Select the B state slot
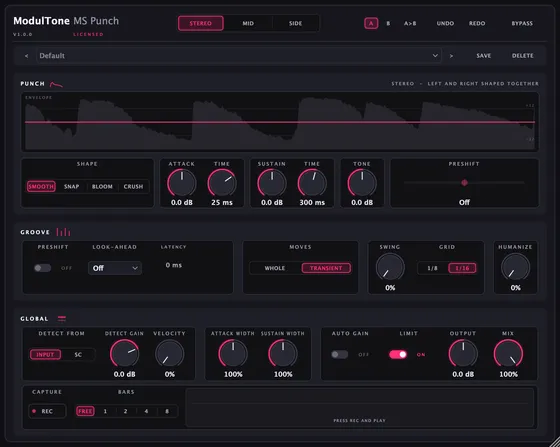The height and width of the screenshot is (447, 560). (x=388, y=23)
